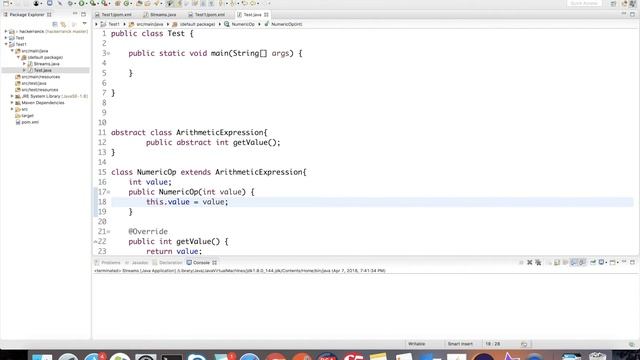Click the New file toolbar icon

[6, 3]
